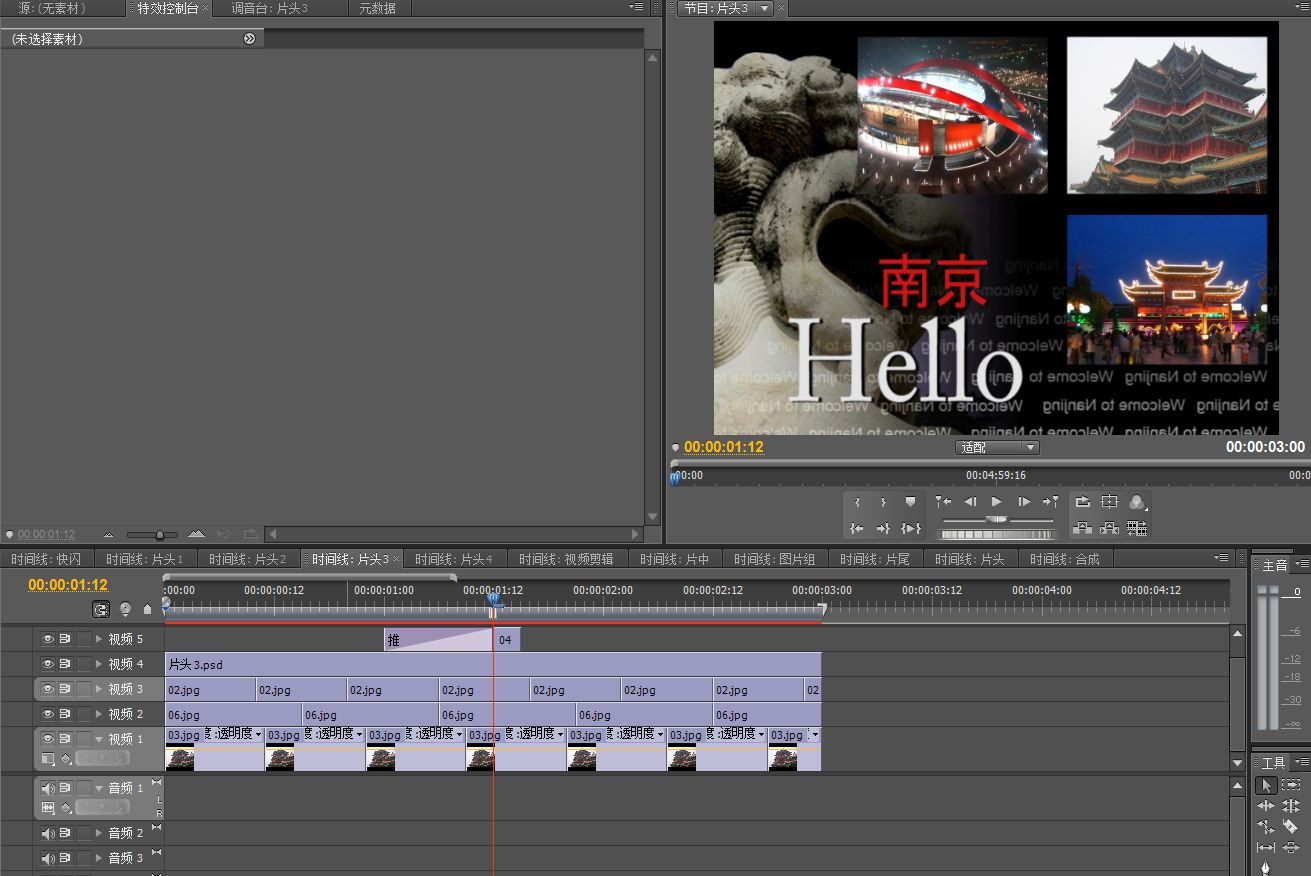Click the Export Frame/Output icon in program monitor

click(1136, 502)
